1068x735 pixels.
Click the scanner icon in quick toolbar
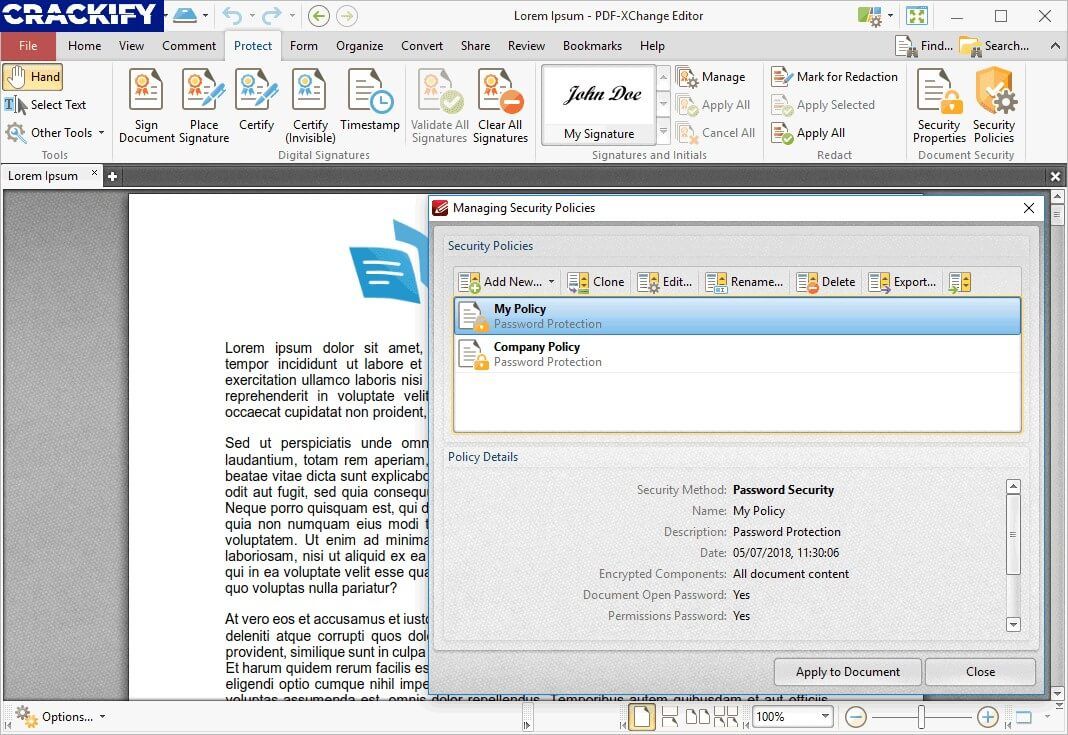(184, 15)
